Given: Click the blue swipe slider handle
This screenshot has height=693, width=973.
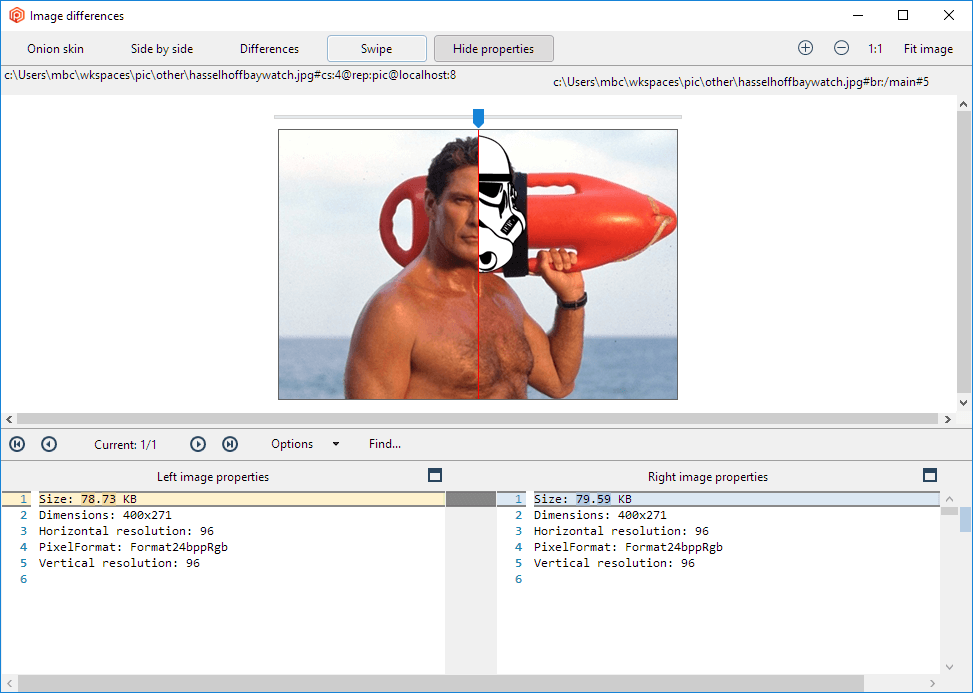Looking at the screenshot, I should point(478,118).
